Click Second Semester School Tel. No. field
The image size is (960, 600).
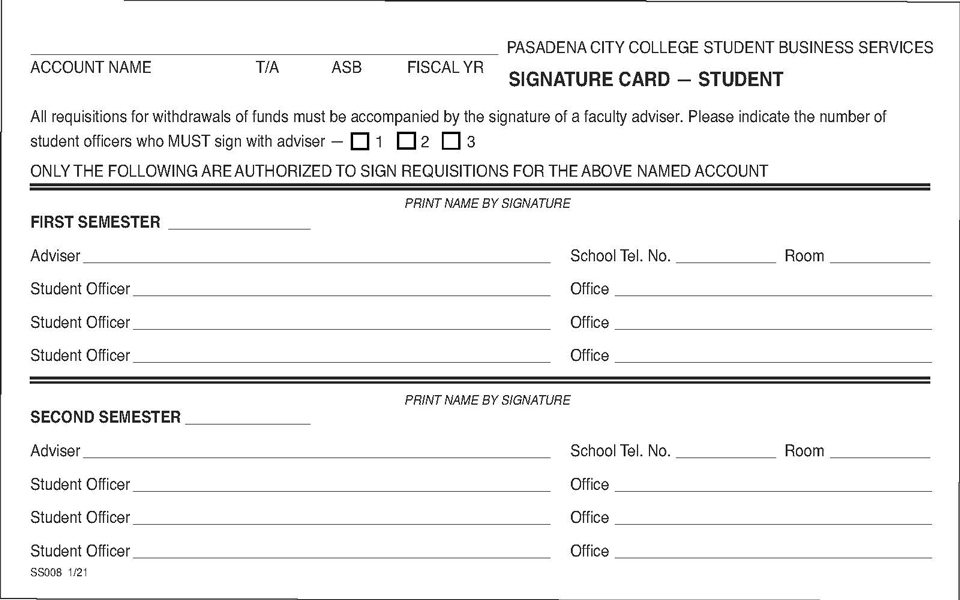(725, 450)
